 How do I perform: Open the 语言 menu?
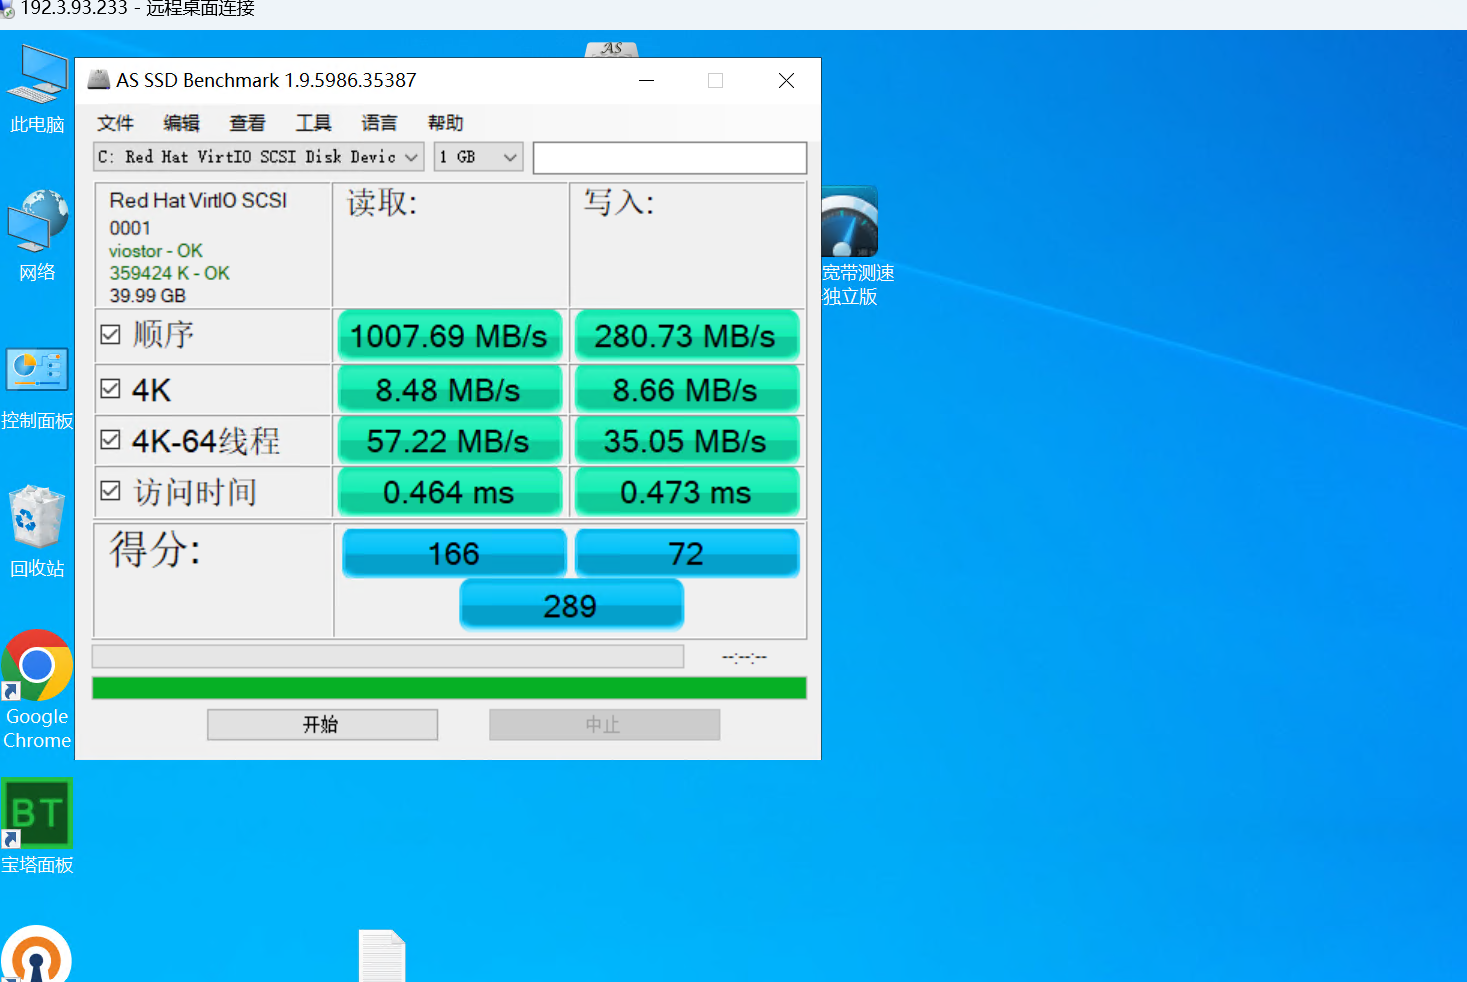(x=379, y=123)
